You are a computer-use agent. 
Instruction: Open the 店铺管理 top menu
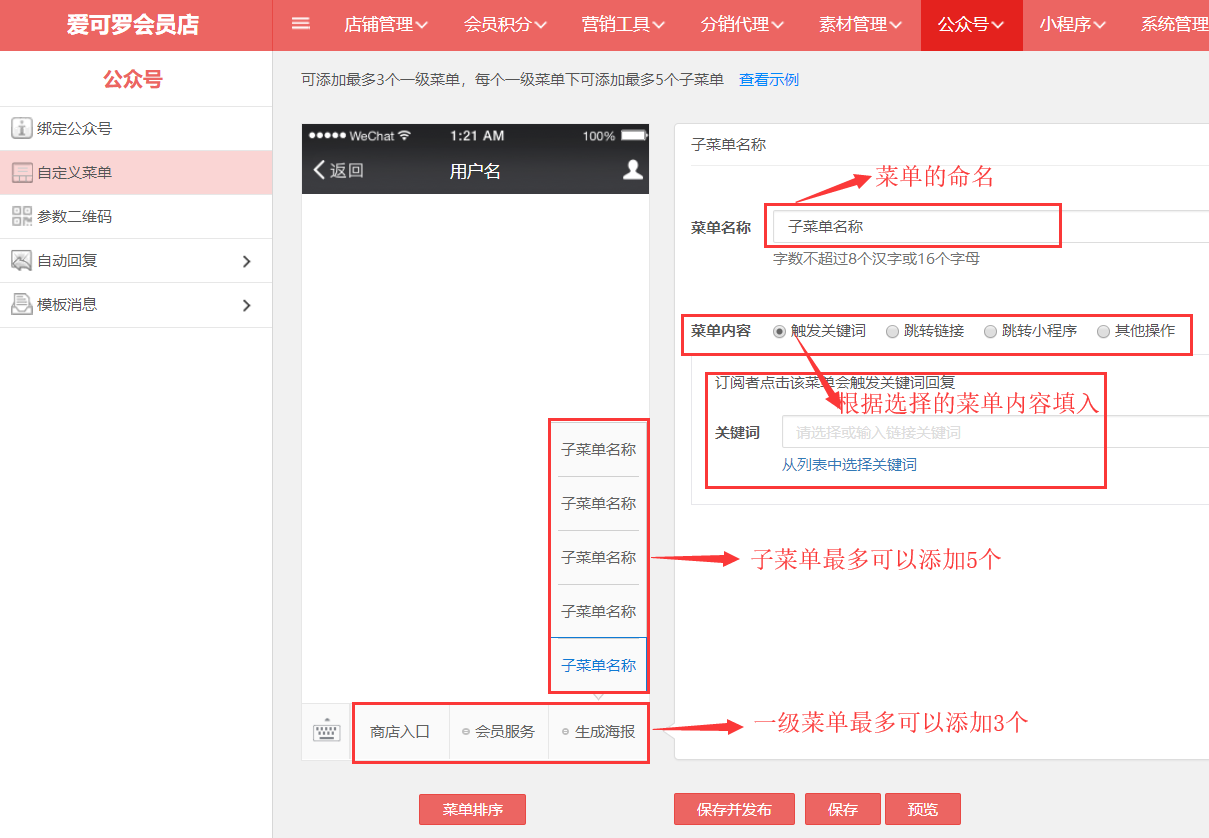[386, 25]
